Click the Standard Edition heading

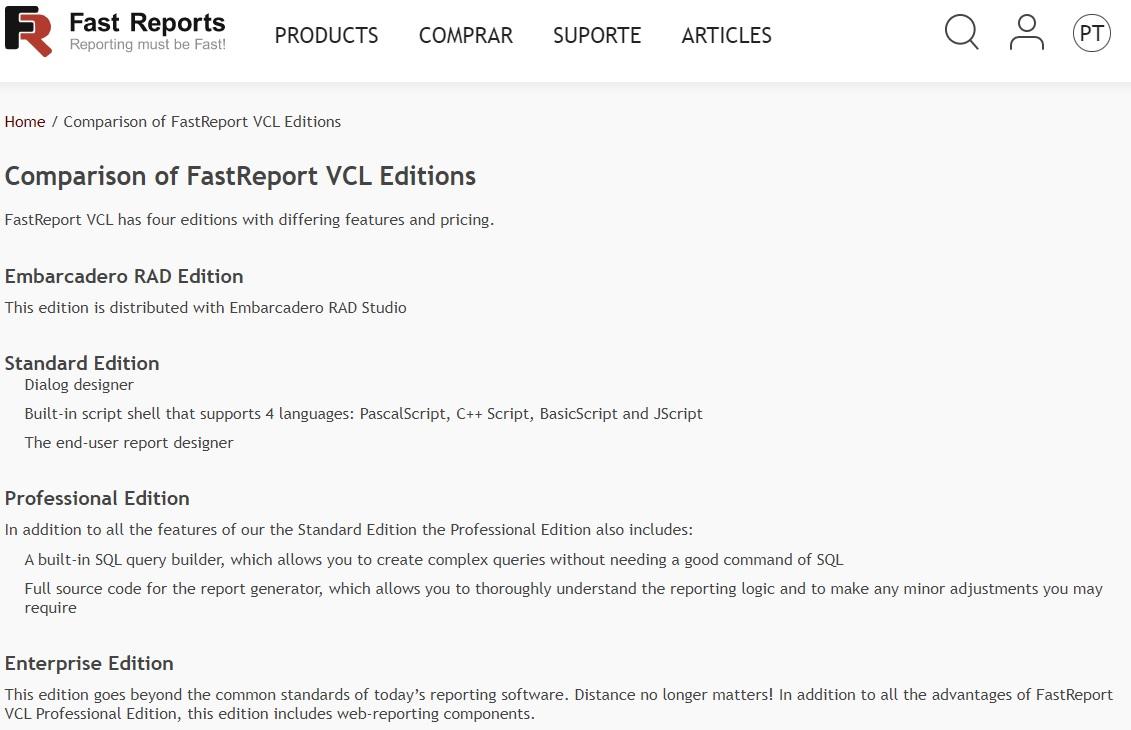pos(82,363)
